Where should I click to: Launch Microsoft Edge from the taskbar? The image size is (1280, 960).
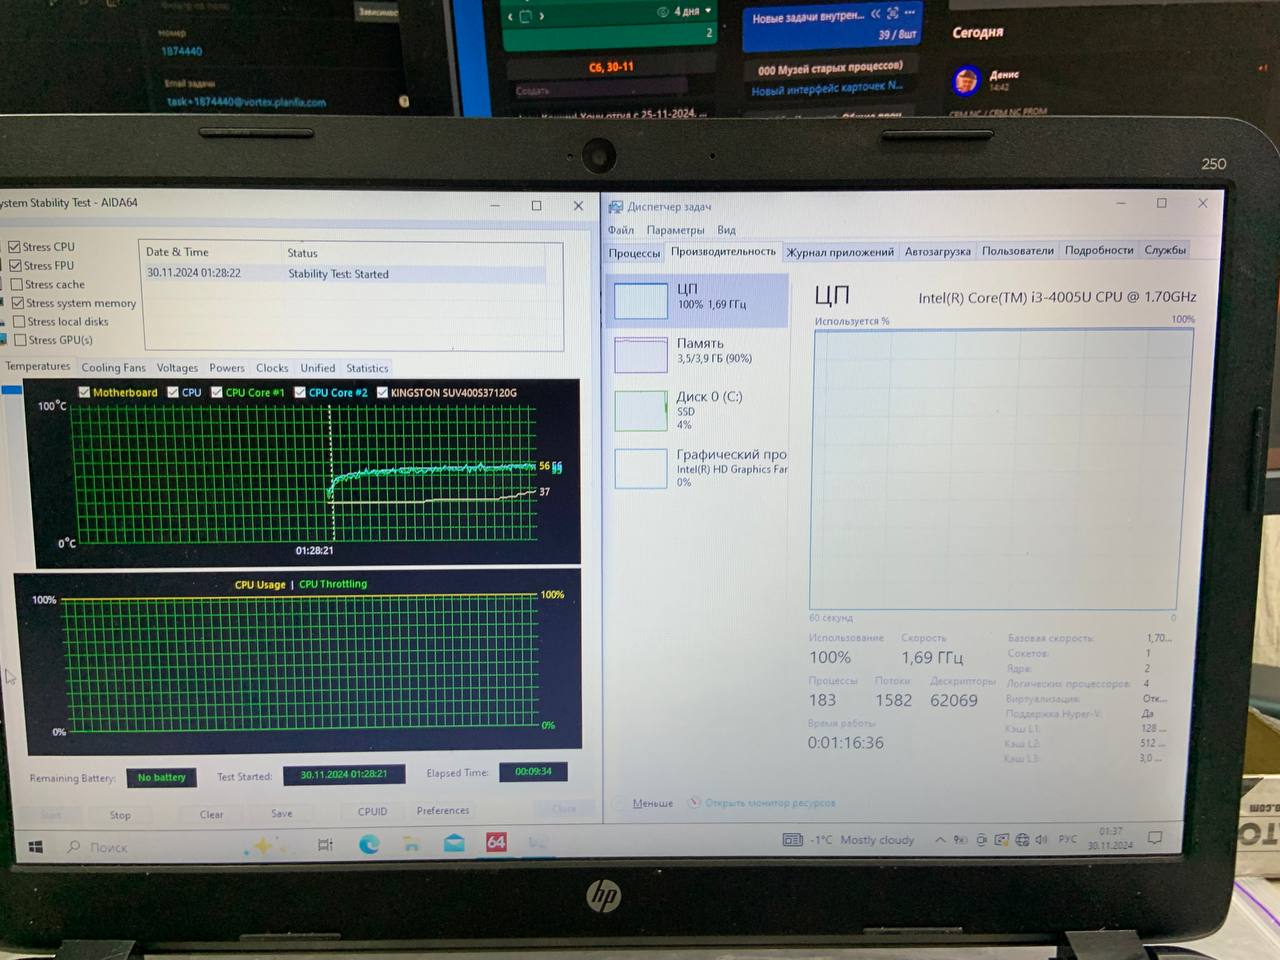click(369, 844)
